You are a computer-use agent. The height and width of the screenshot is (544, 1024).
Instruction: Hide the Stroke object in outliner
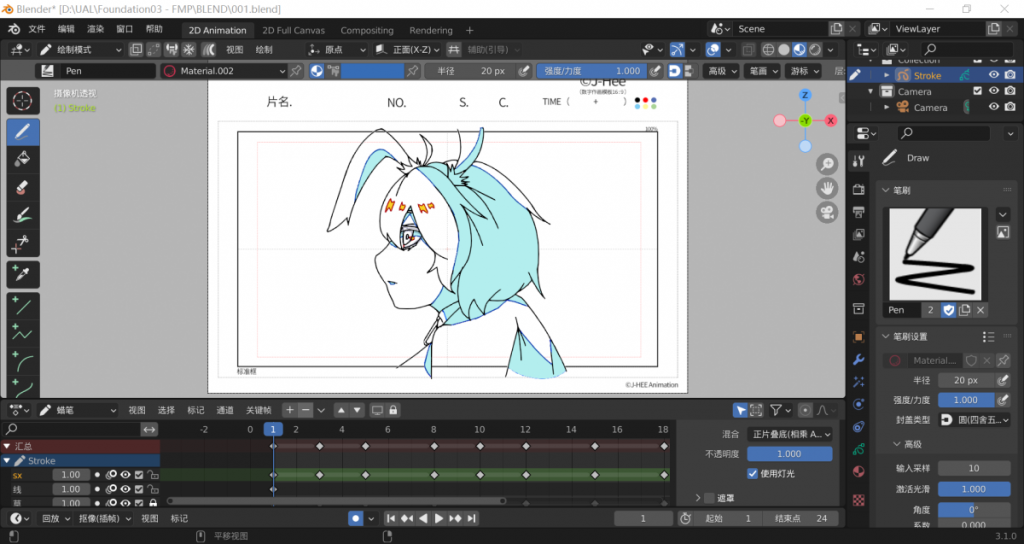pyautogui.click(x=993, y=75)
